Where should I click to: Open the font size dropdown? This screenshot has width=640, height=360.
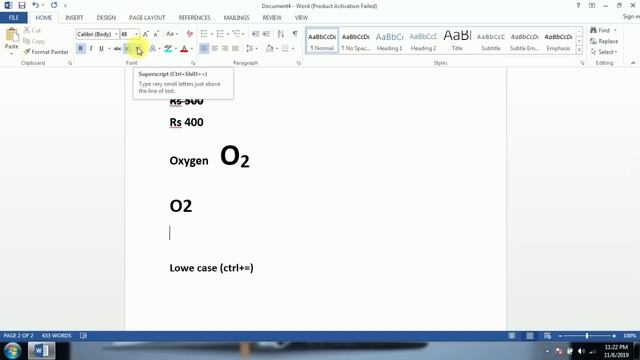pos(136,34)
